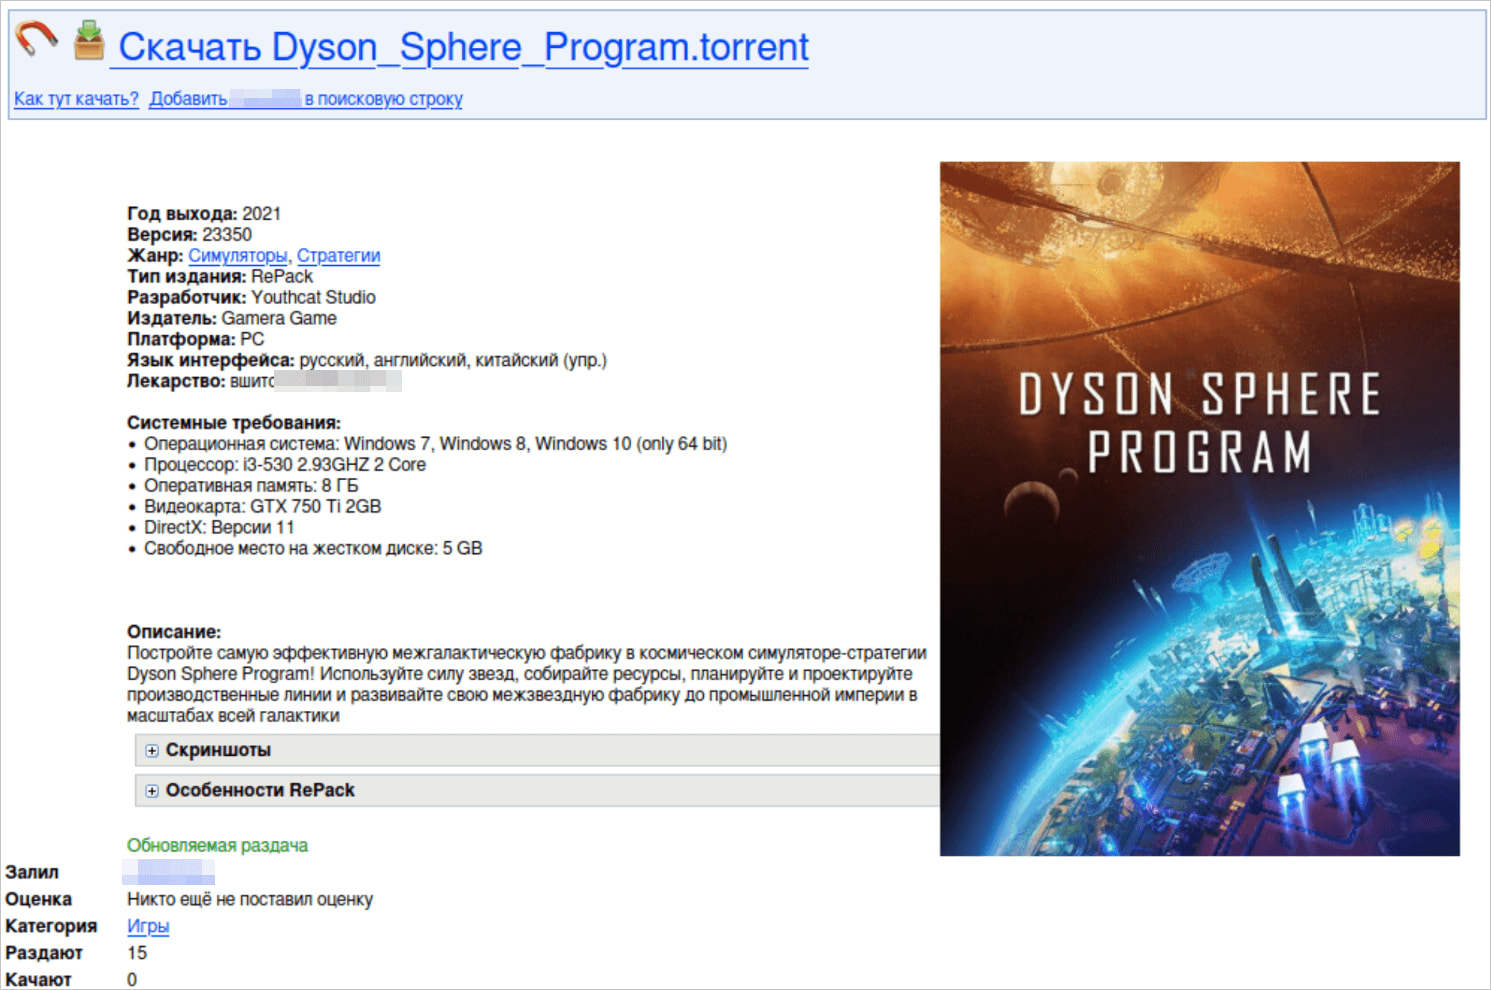Click the 'Платформа: PC' line
The width and height of the screenshot is (1491, 990).
(196, 339)
